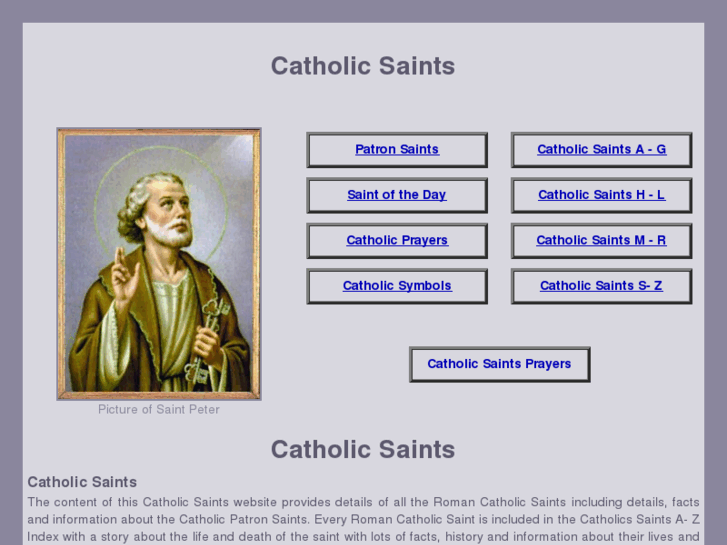This screenshot has width=727, height=545.
Task: Open the Catholic Prayers link
Action: tap(397, 240)
